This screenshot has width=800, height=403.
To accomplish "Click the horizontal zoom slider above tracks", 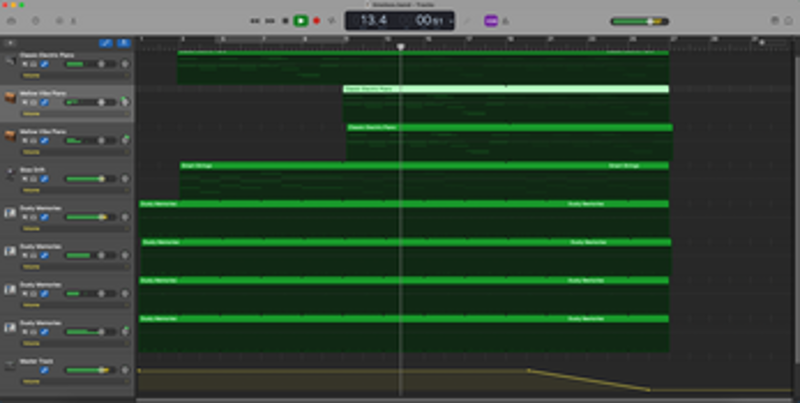I will [x=772, y=43].
